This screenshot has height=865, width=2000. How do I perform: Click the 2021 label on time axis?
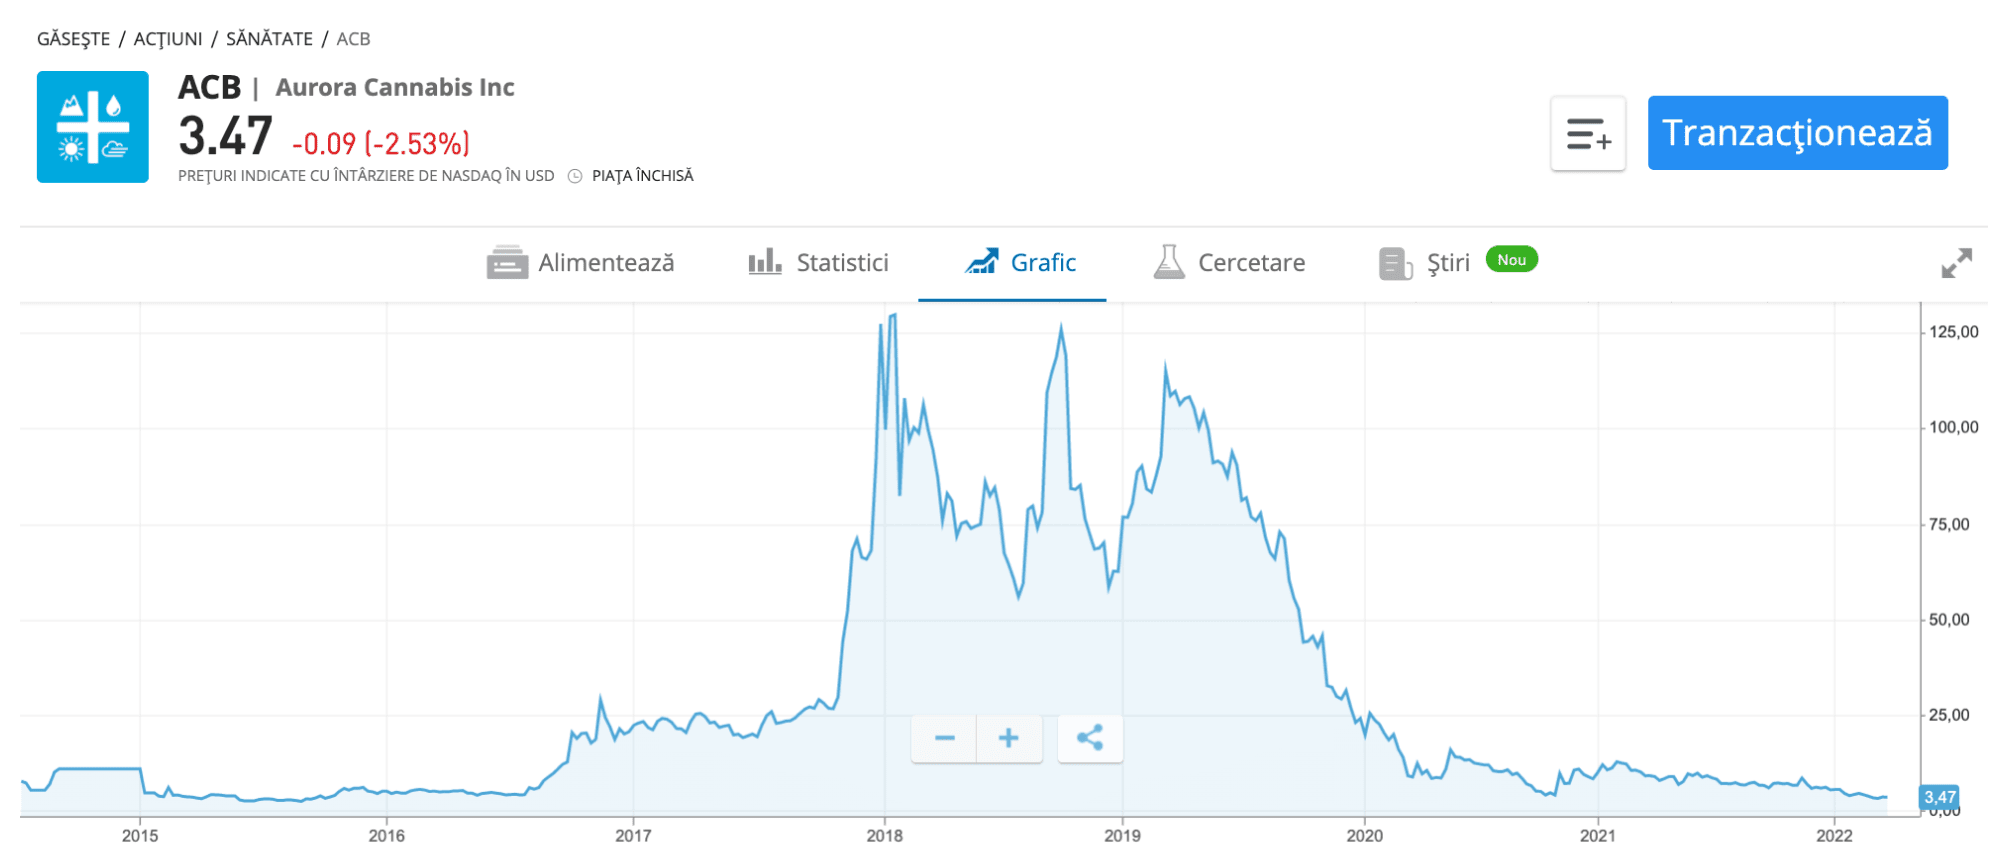tap(1597, 836)
